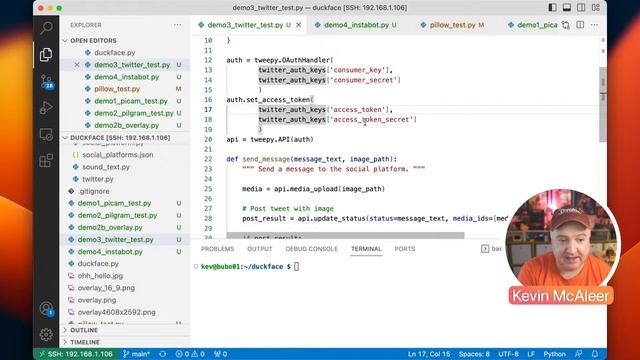Screen dimensions: 640x360
Task: Select the Terminal panel tab
Action: tap(366, 249)
